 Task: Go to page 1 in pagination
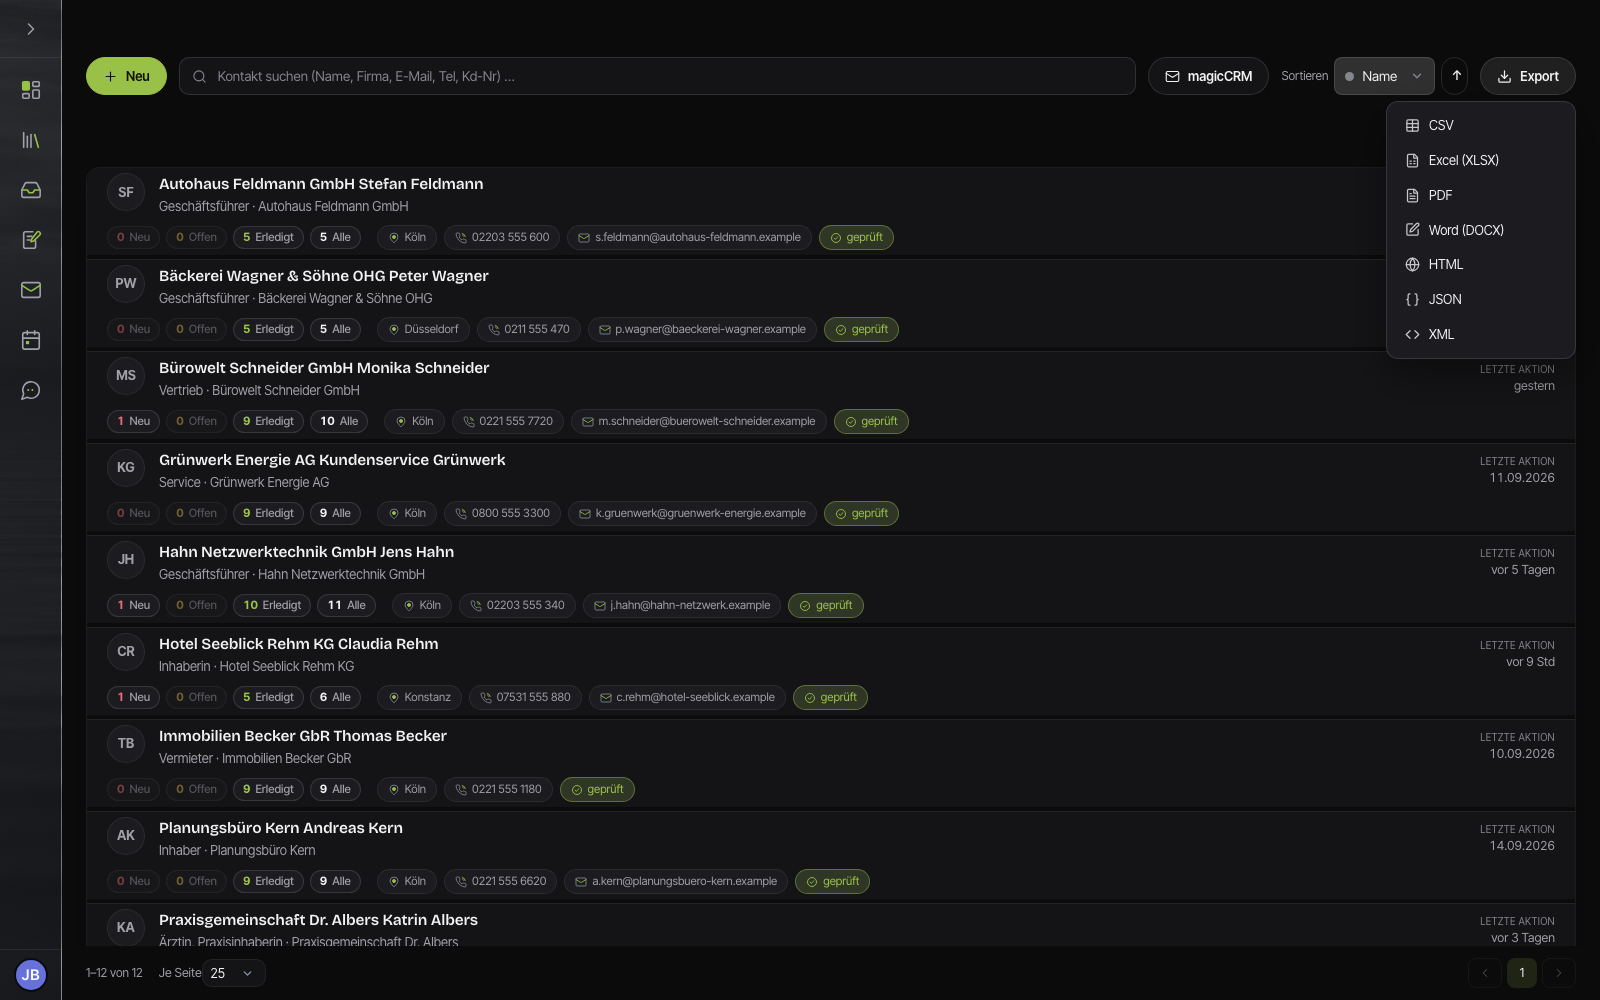(1522, 973)
